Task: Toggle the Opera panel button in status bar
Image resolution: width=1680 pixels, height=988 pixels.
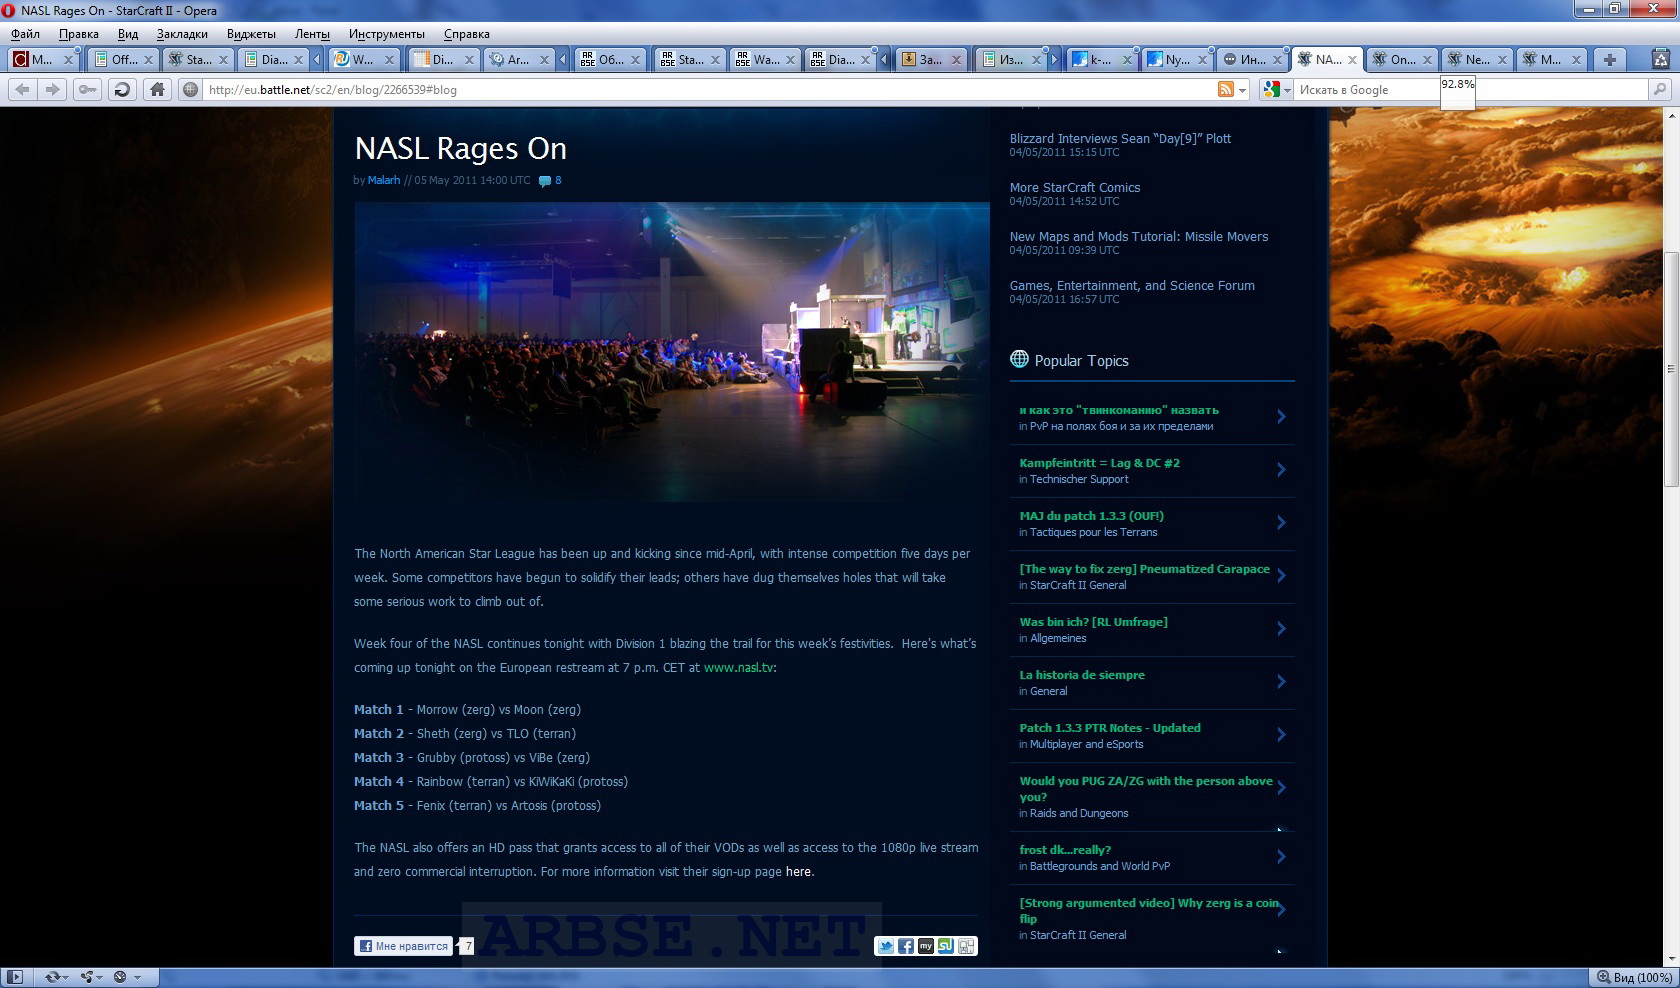Action: coord(15,977)
